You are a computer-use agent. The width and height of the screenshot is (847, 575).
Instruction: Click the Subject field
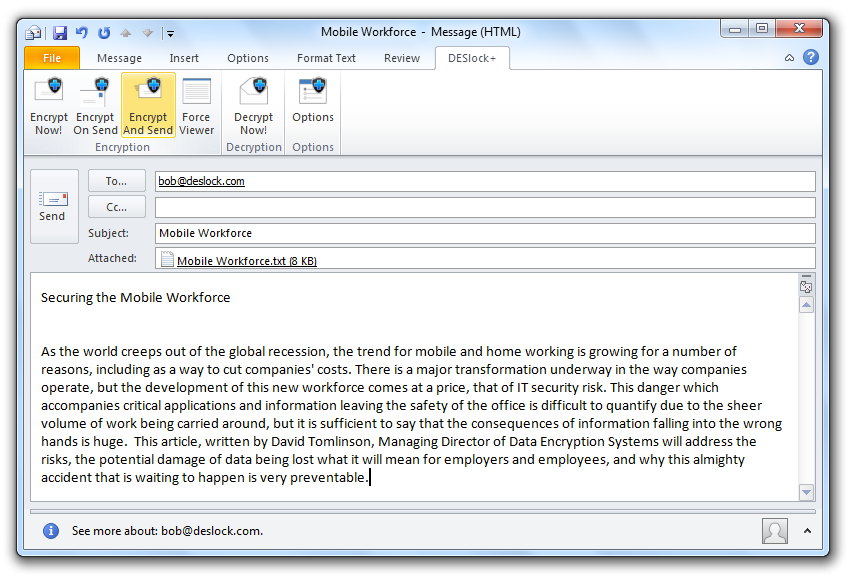[x=485, y=233]
